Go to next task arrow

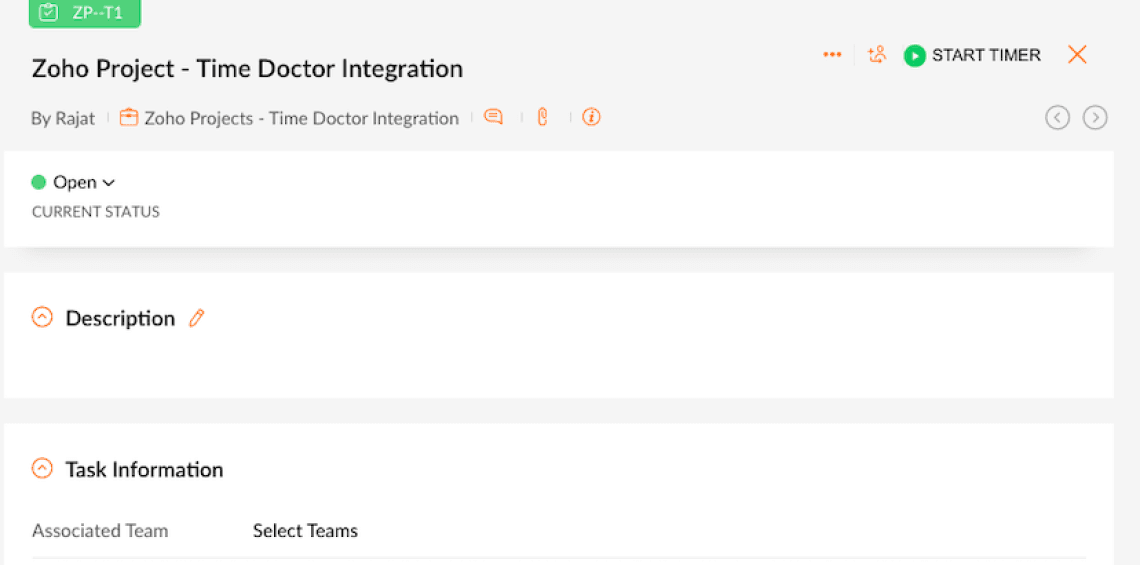coord(1095,118)
